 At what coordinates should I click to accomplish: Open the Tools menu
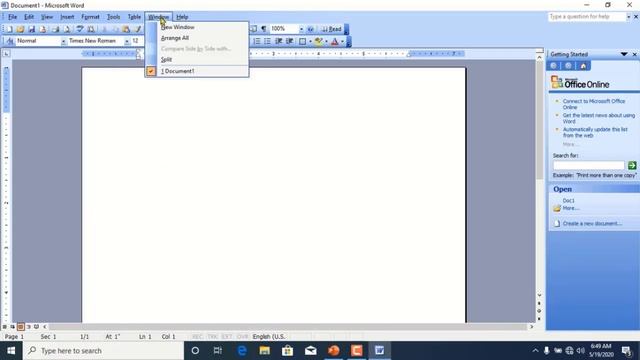113,17
